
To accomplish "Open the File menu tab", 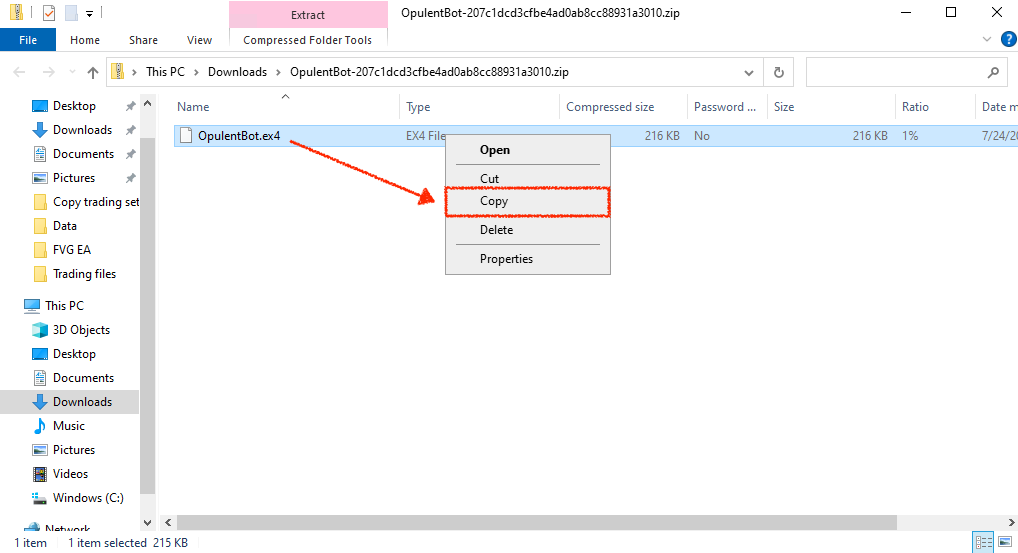I will 28,40.
